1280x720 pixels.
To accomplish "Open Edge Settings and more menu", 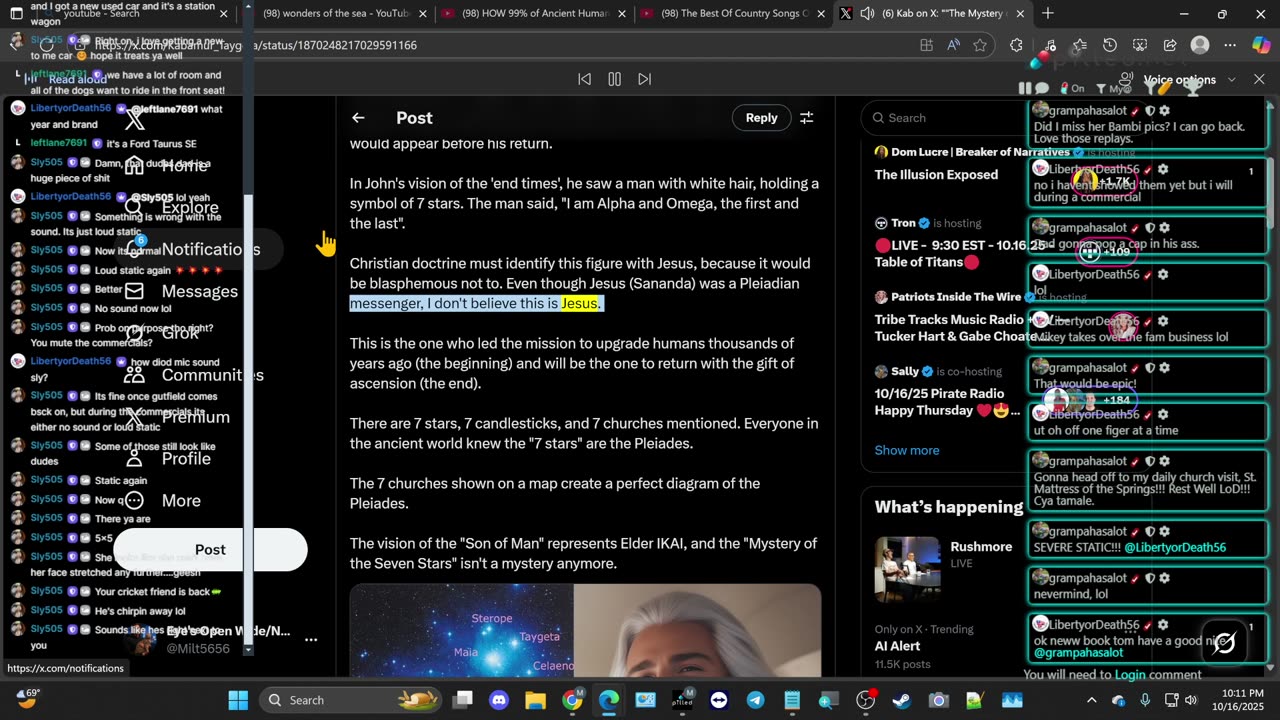I will click(x=1230, y=45).
